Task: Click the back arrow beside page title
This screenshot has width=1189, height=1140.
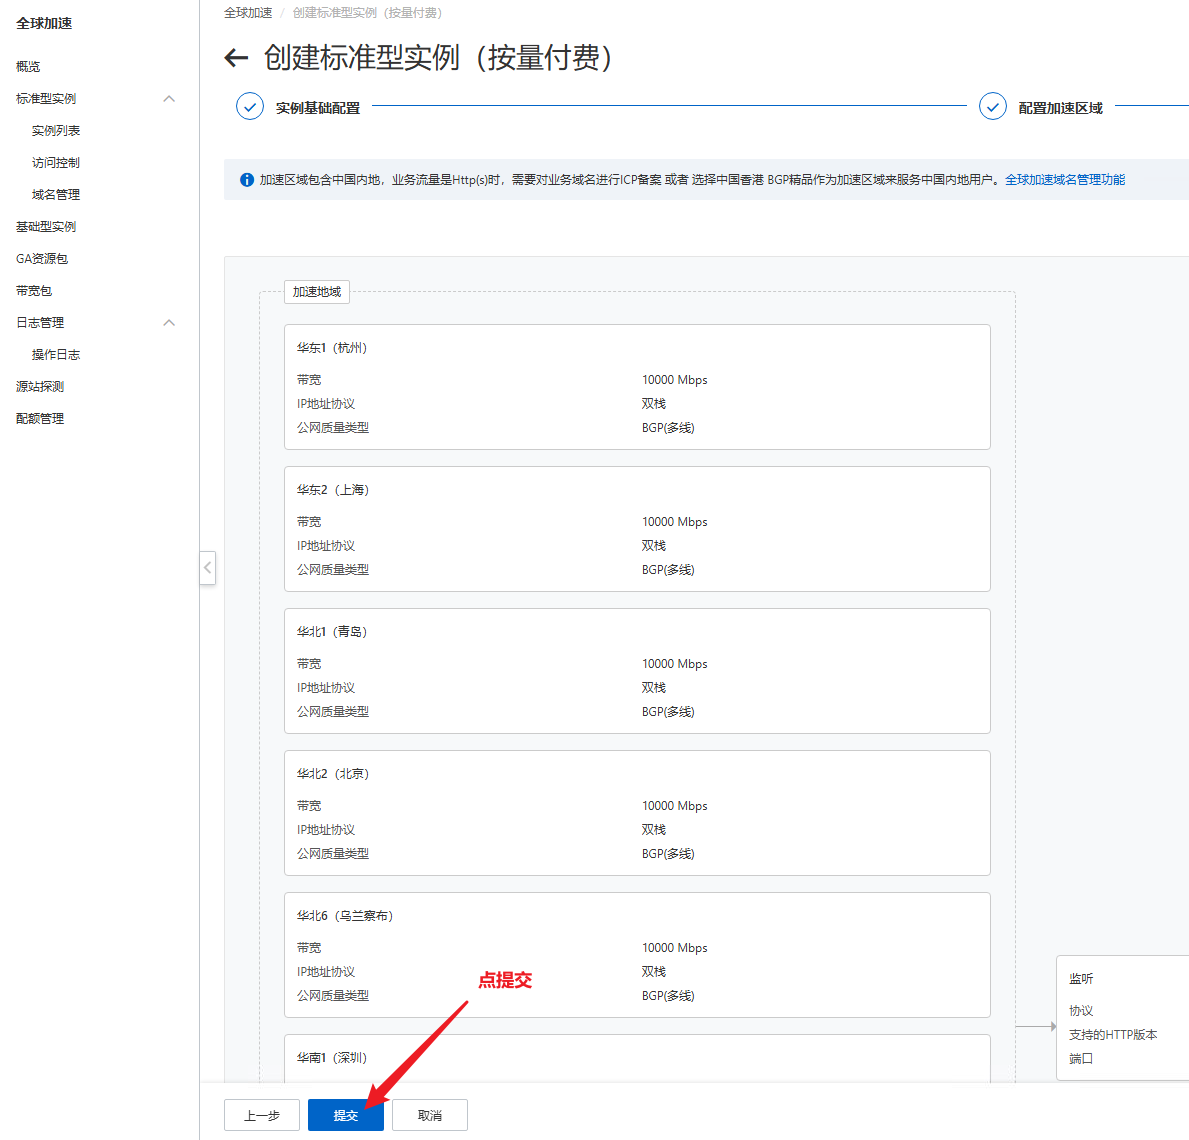Action: coord(236,58)
